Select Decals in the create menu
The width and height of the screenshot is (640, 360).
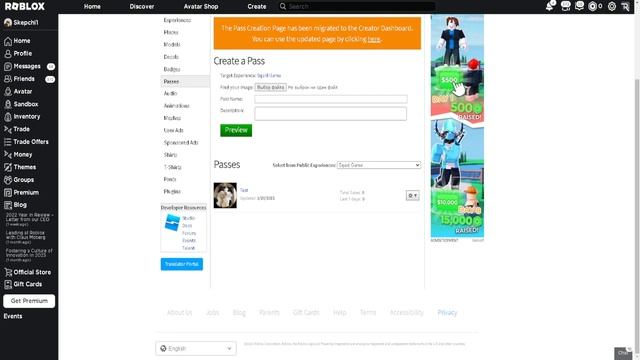pyautogui.click(x=171, y=57)
